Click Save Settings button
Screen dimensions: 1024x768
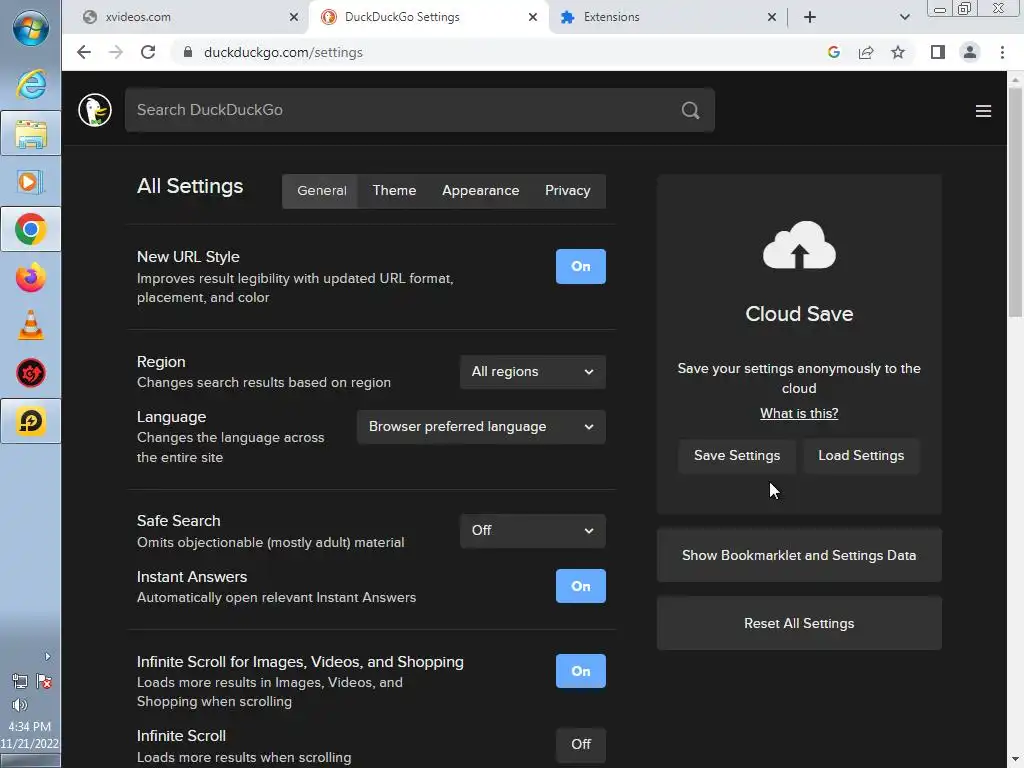point(737,456)
